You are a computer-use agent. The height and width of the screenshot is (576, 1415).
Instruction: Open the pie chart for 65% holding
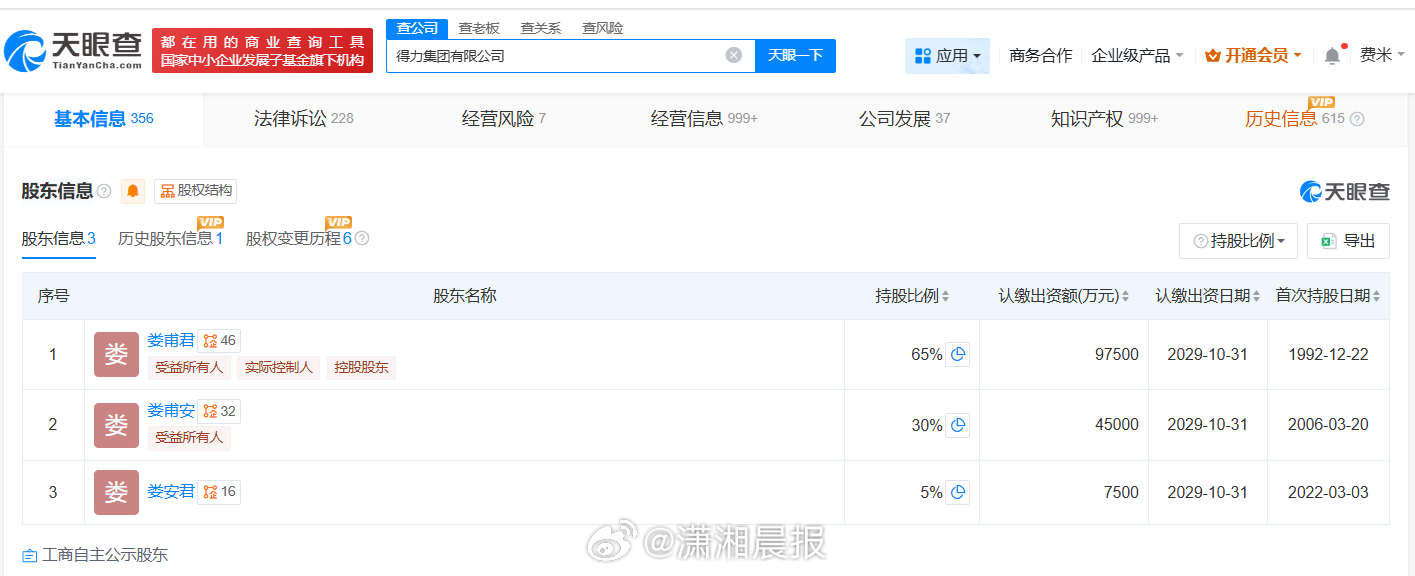(x=958, y=354)
